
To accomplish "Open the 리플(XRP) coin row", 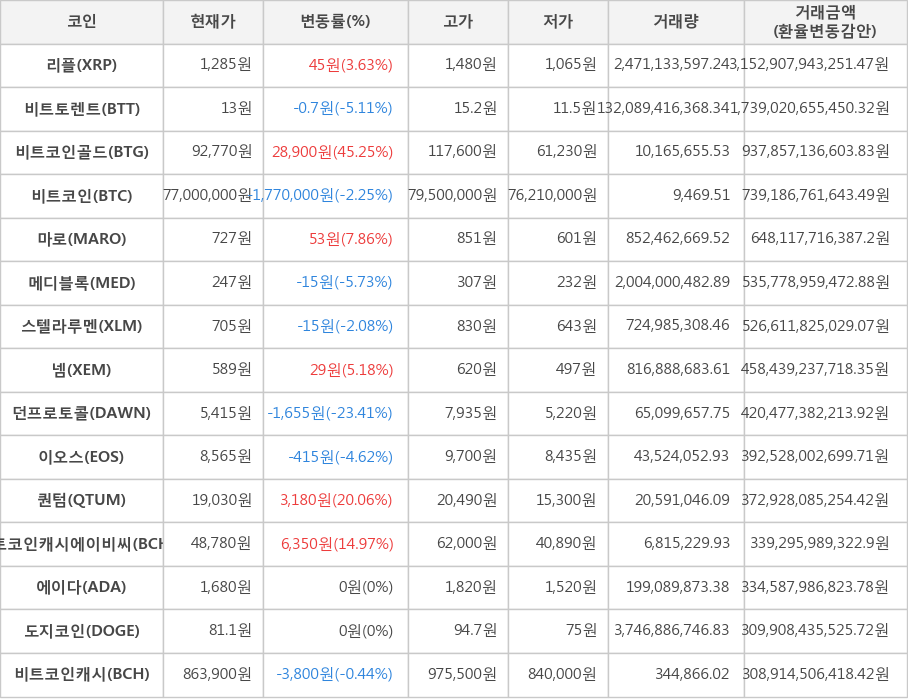I will coord(82,65).
